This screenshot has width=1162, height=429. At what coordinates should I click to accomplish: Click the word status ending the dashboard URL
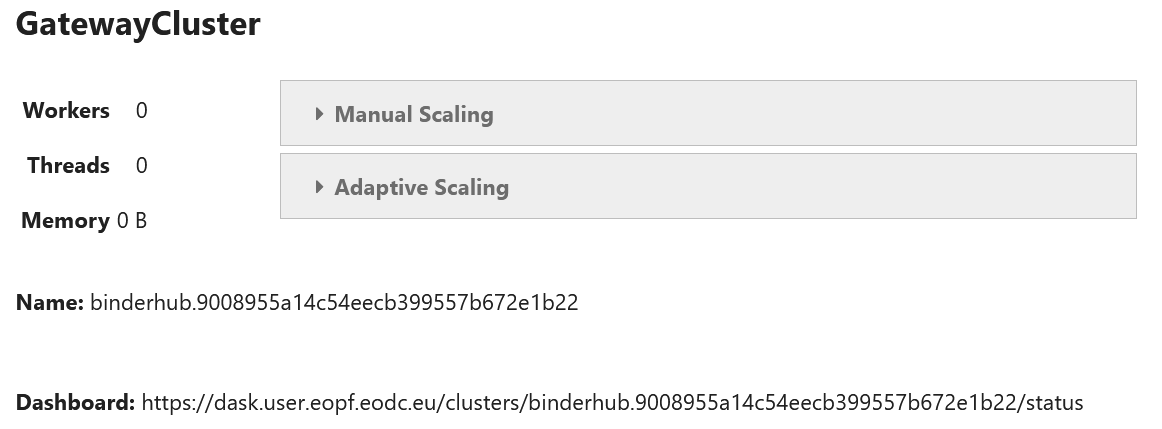coord(1055,403)
